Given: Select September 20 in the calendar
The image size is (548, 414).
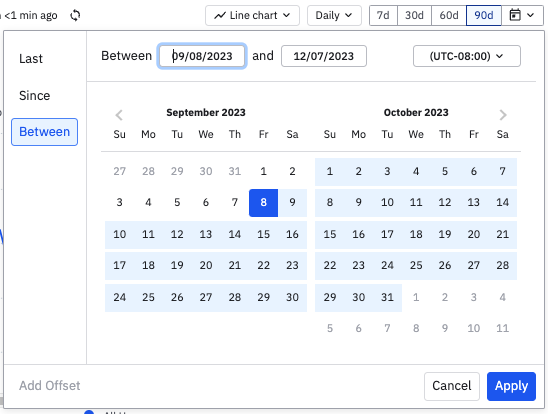Looking at the screenshot, I should (206, 266).
